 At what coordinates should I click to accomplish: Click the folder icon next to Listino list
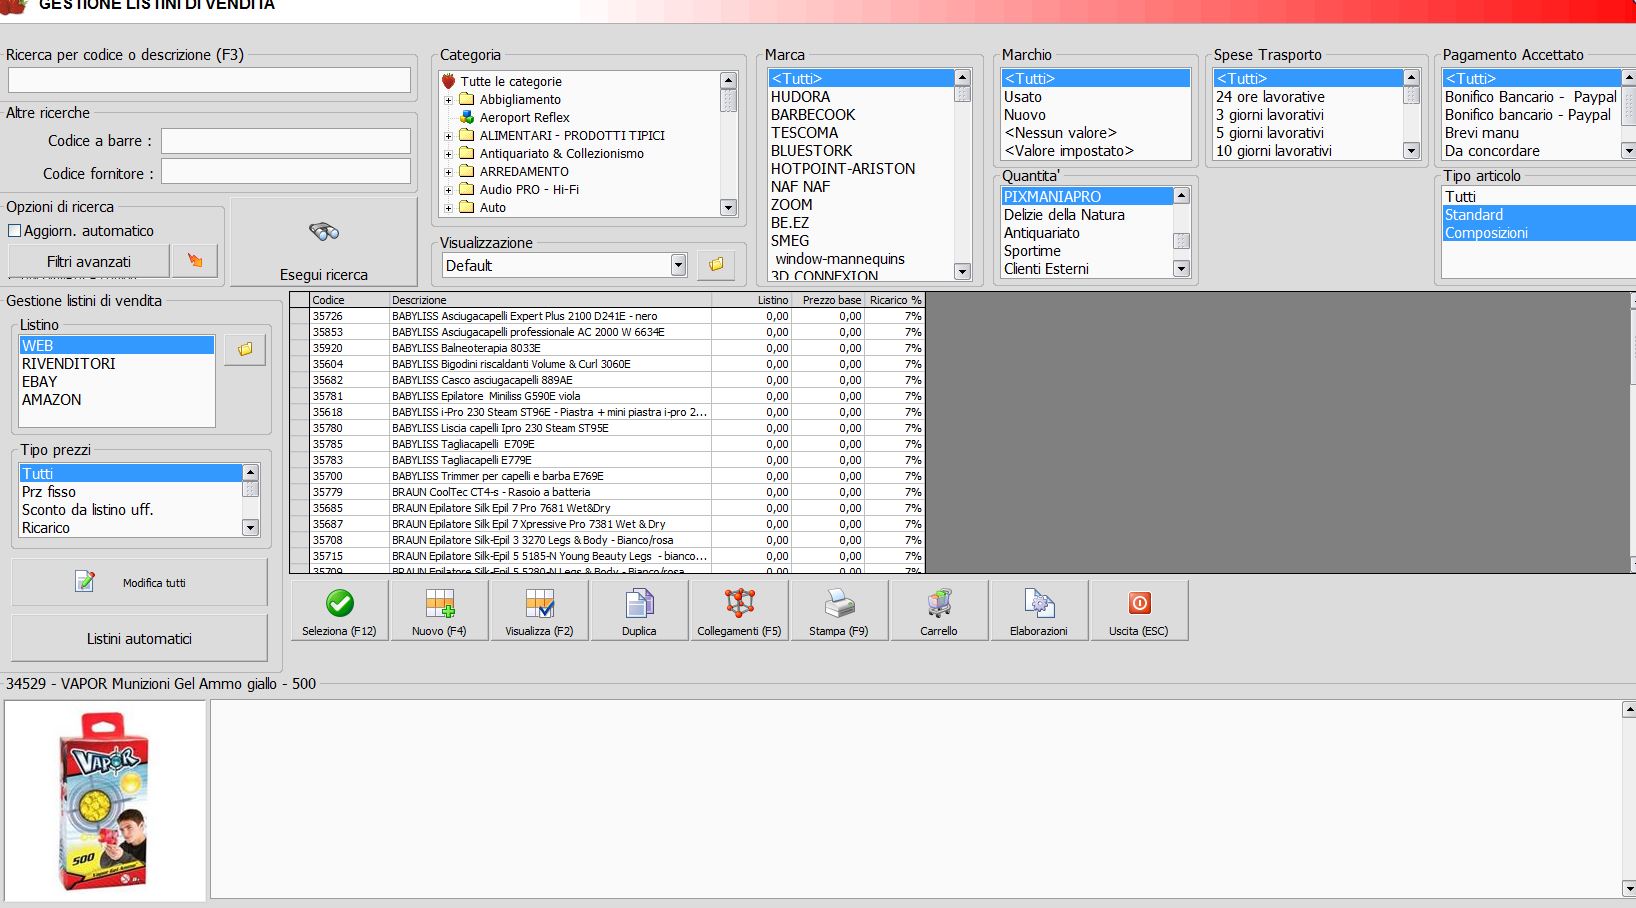point(245,349)
